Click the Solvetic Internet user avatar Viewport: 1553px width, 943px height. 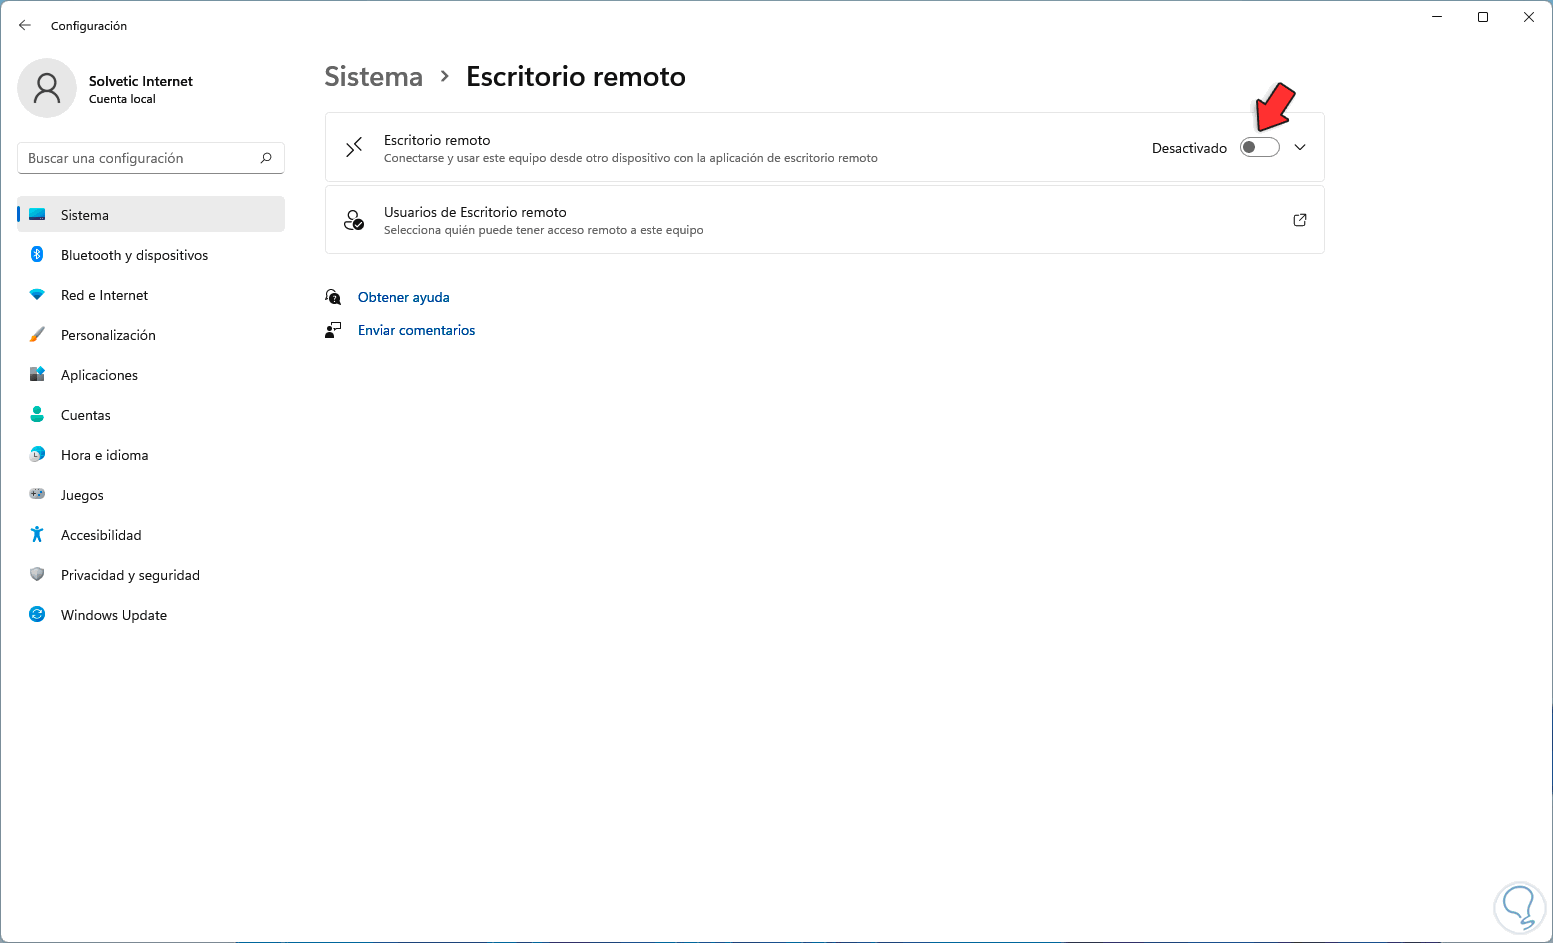(x=47, y=88)
